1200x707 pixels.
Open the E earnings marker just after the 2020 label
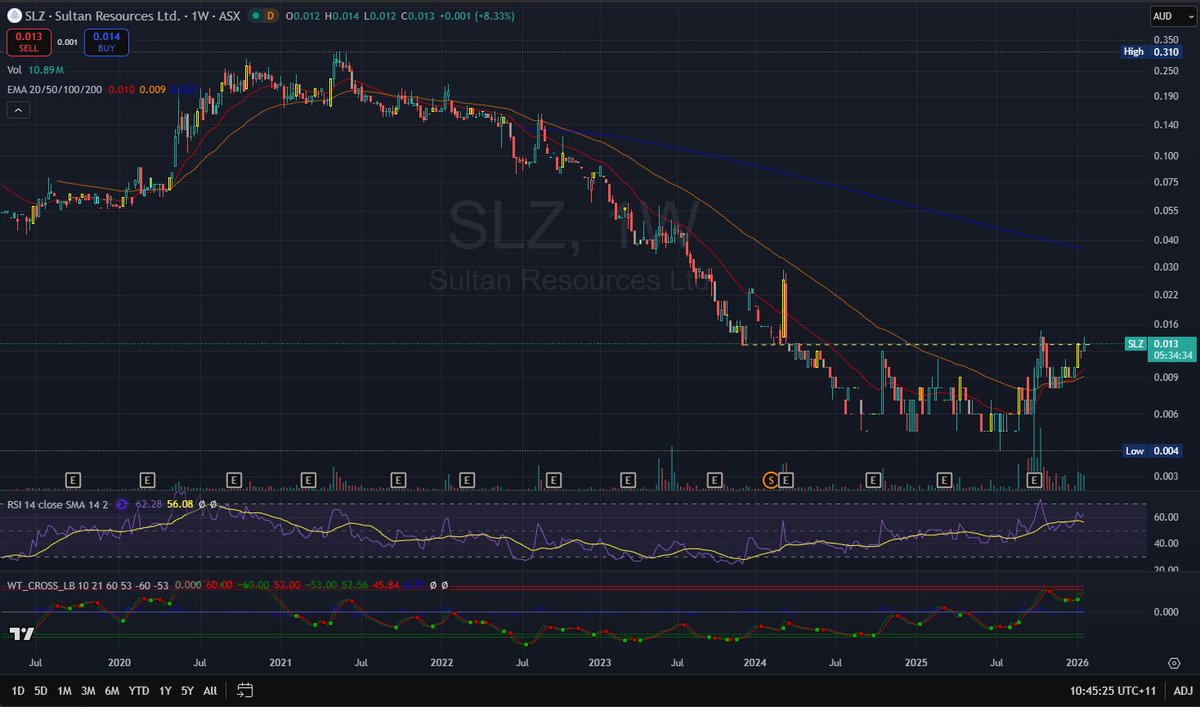click(x=148, y=480)
